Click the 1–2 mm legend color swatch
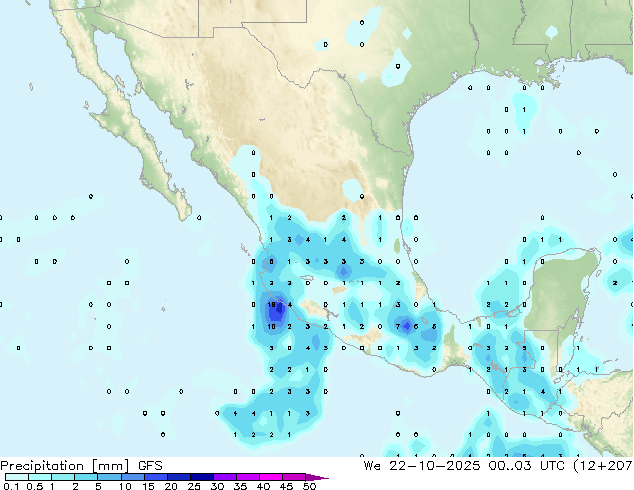Viewport: 634px width, 490px height. tap(63, 477)
